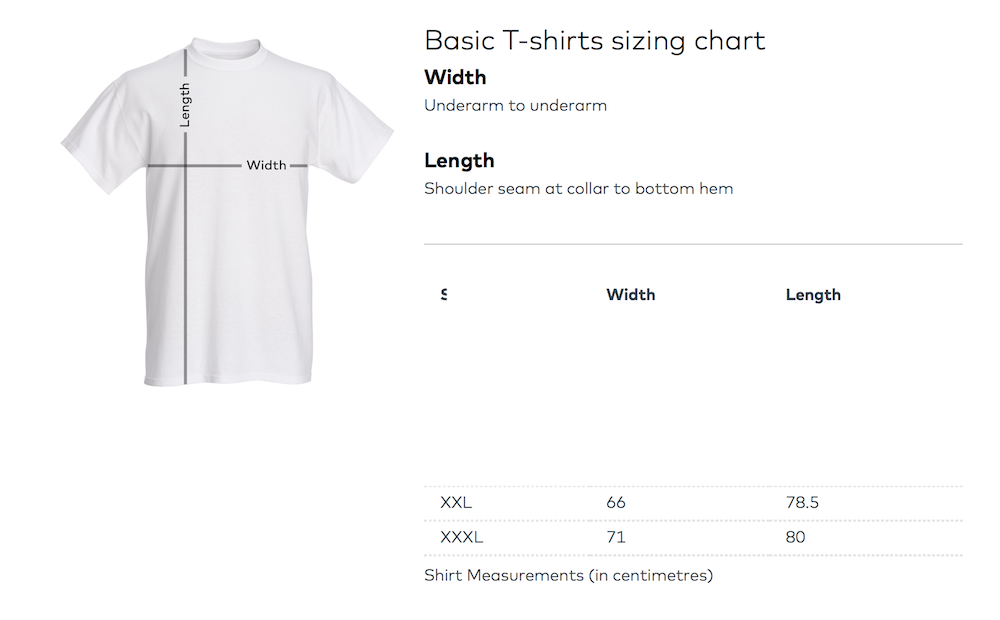Click the XXXL width value 71
The image size is (1000, 620).
[616, 537]
